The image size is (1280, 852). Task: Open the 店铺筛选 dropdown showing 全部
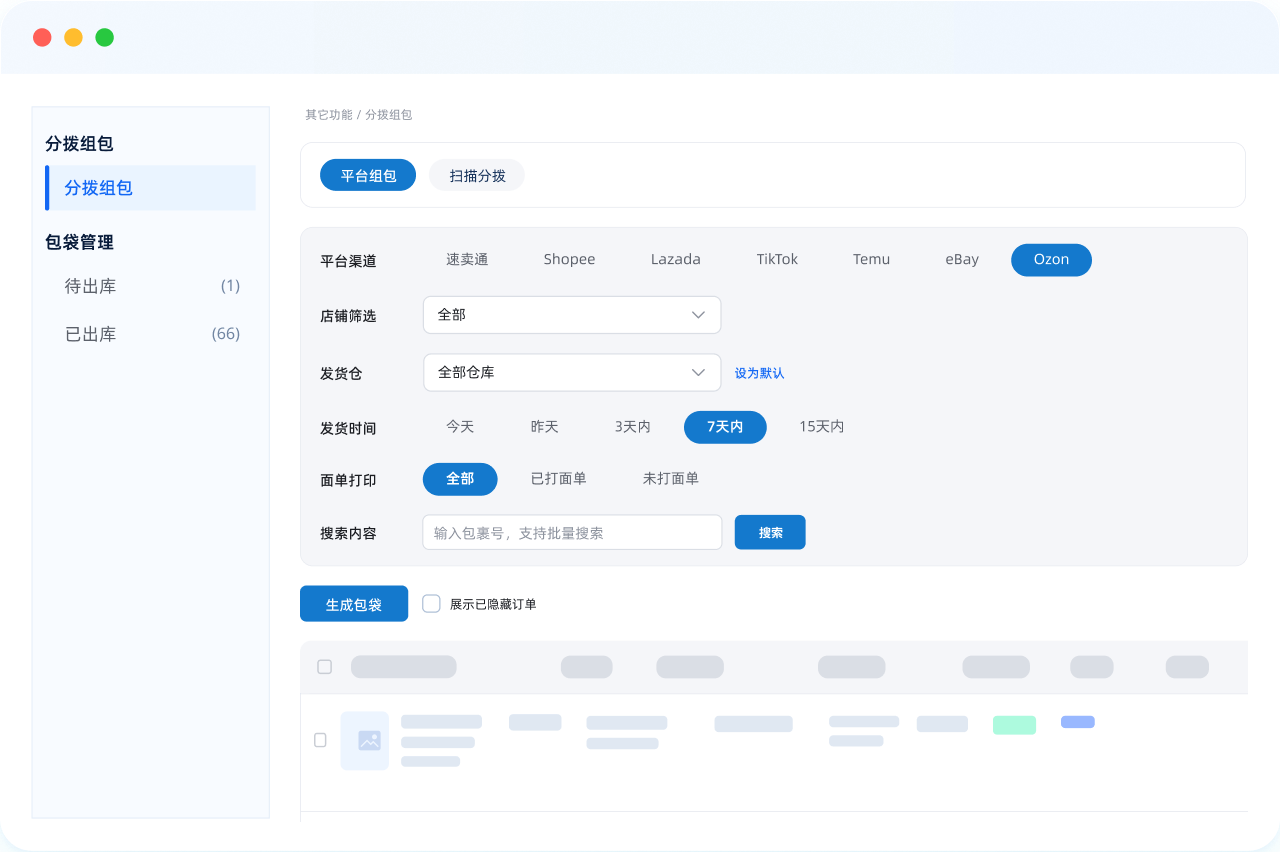(572, 315)
